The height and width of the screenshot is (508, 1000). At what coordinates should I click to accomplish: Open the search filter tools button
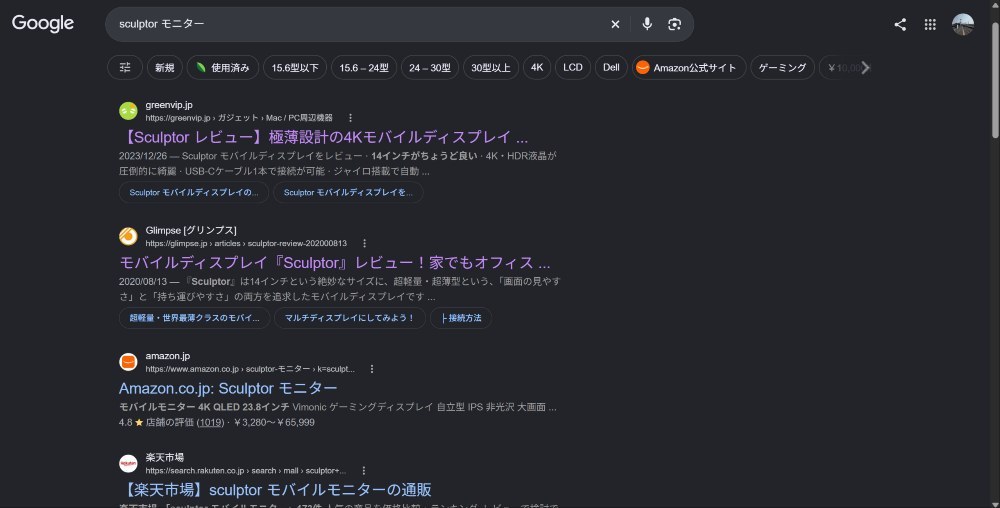(125, 68)
